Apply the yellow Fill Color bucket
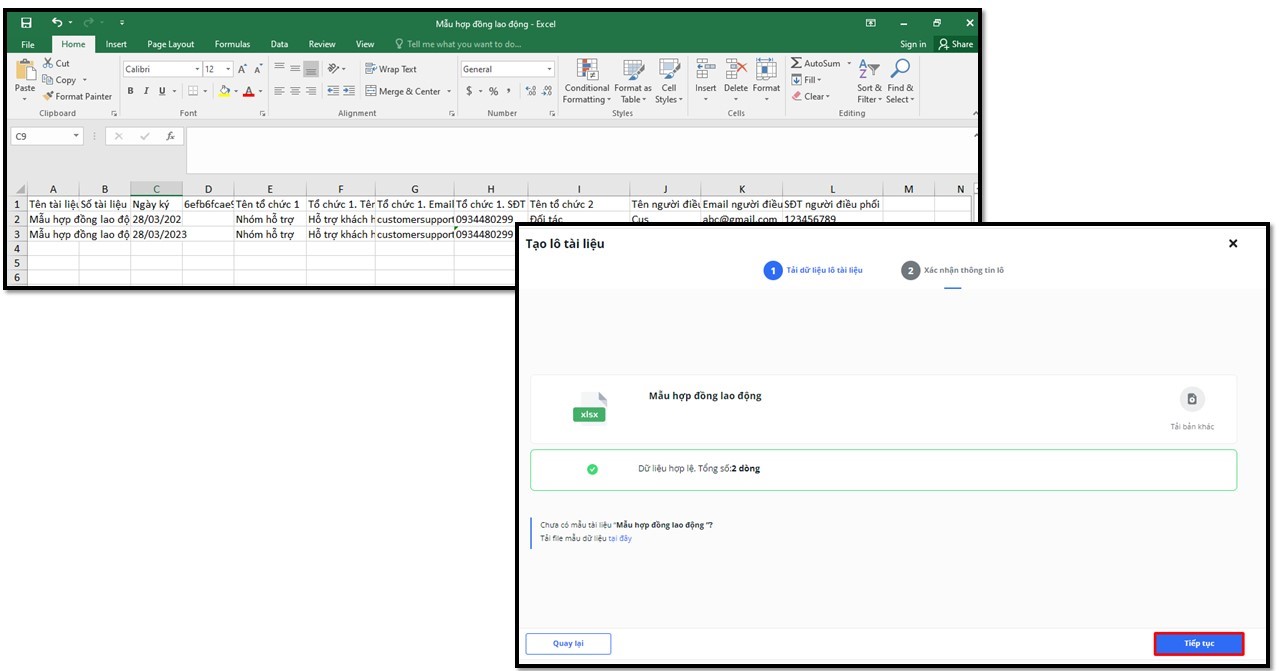This screenshot has height=671, width=1280. [x=224, y=91]
